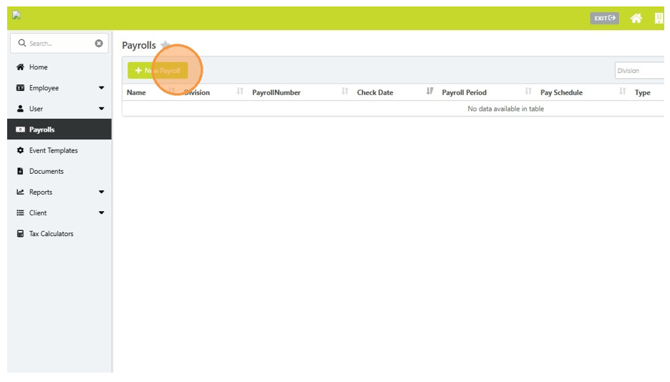Expand the Client submenu arrow

[101, 213]
